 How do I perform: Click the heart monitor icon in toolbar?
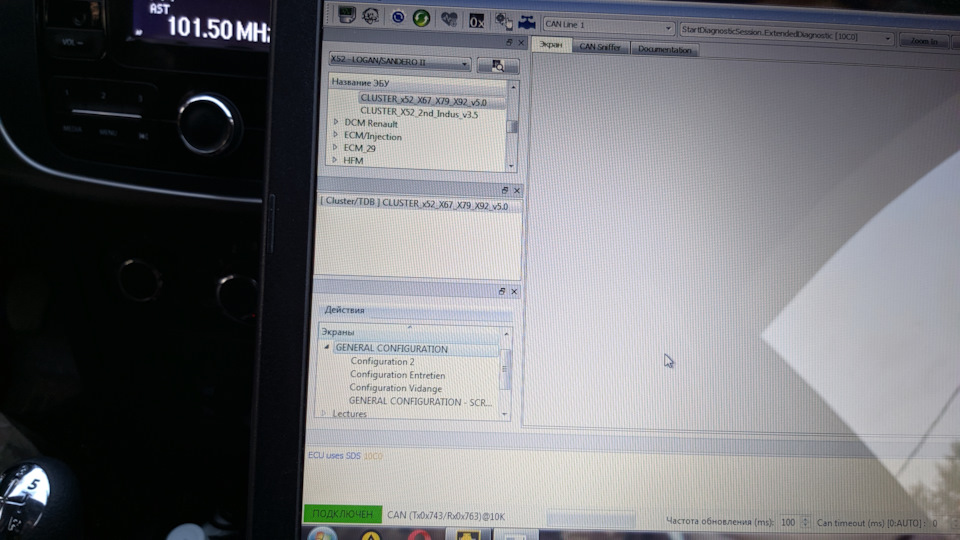[450, 19]
